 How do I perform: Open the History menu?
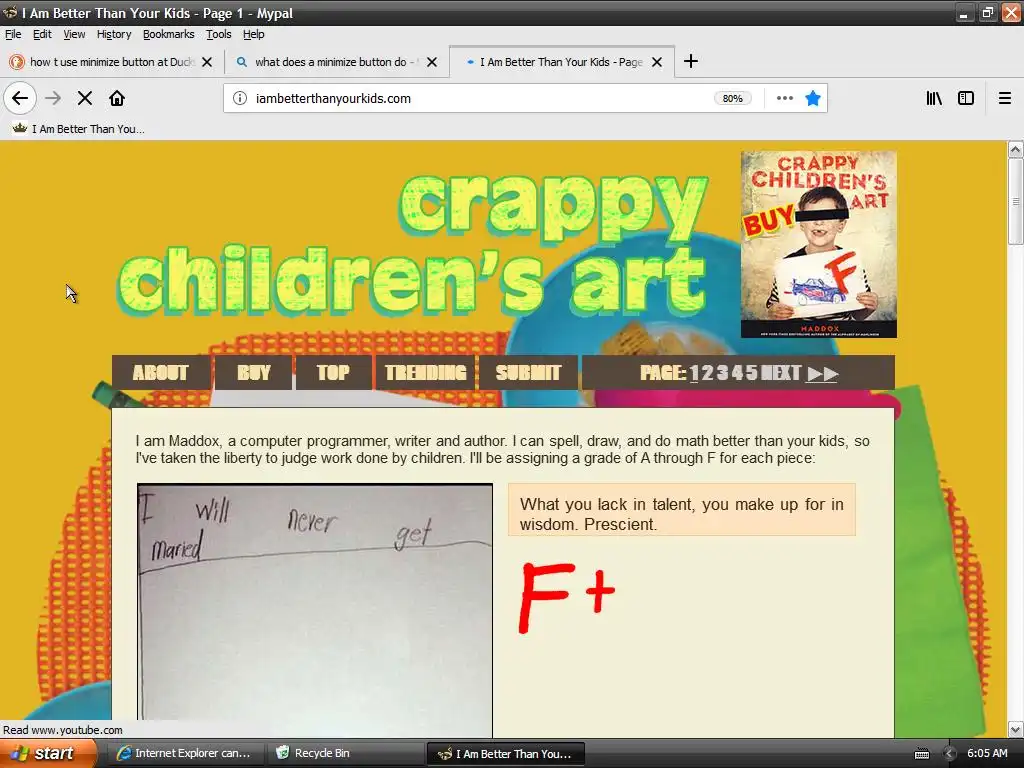coord(114,34)
